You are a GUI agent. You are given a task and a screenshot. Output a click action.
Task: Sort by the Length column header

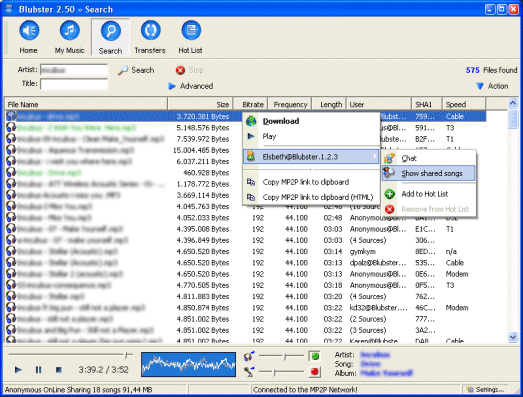329,104
